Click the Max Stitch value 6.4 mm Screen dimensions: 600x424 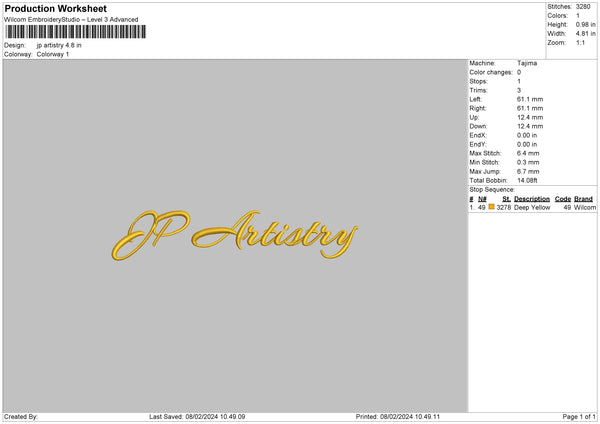click(x=528, y=153)
